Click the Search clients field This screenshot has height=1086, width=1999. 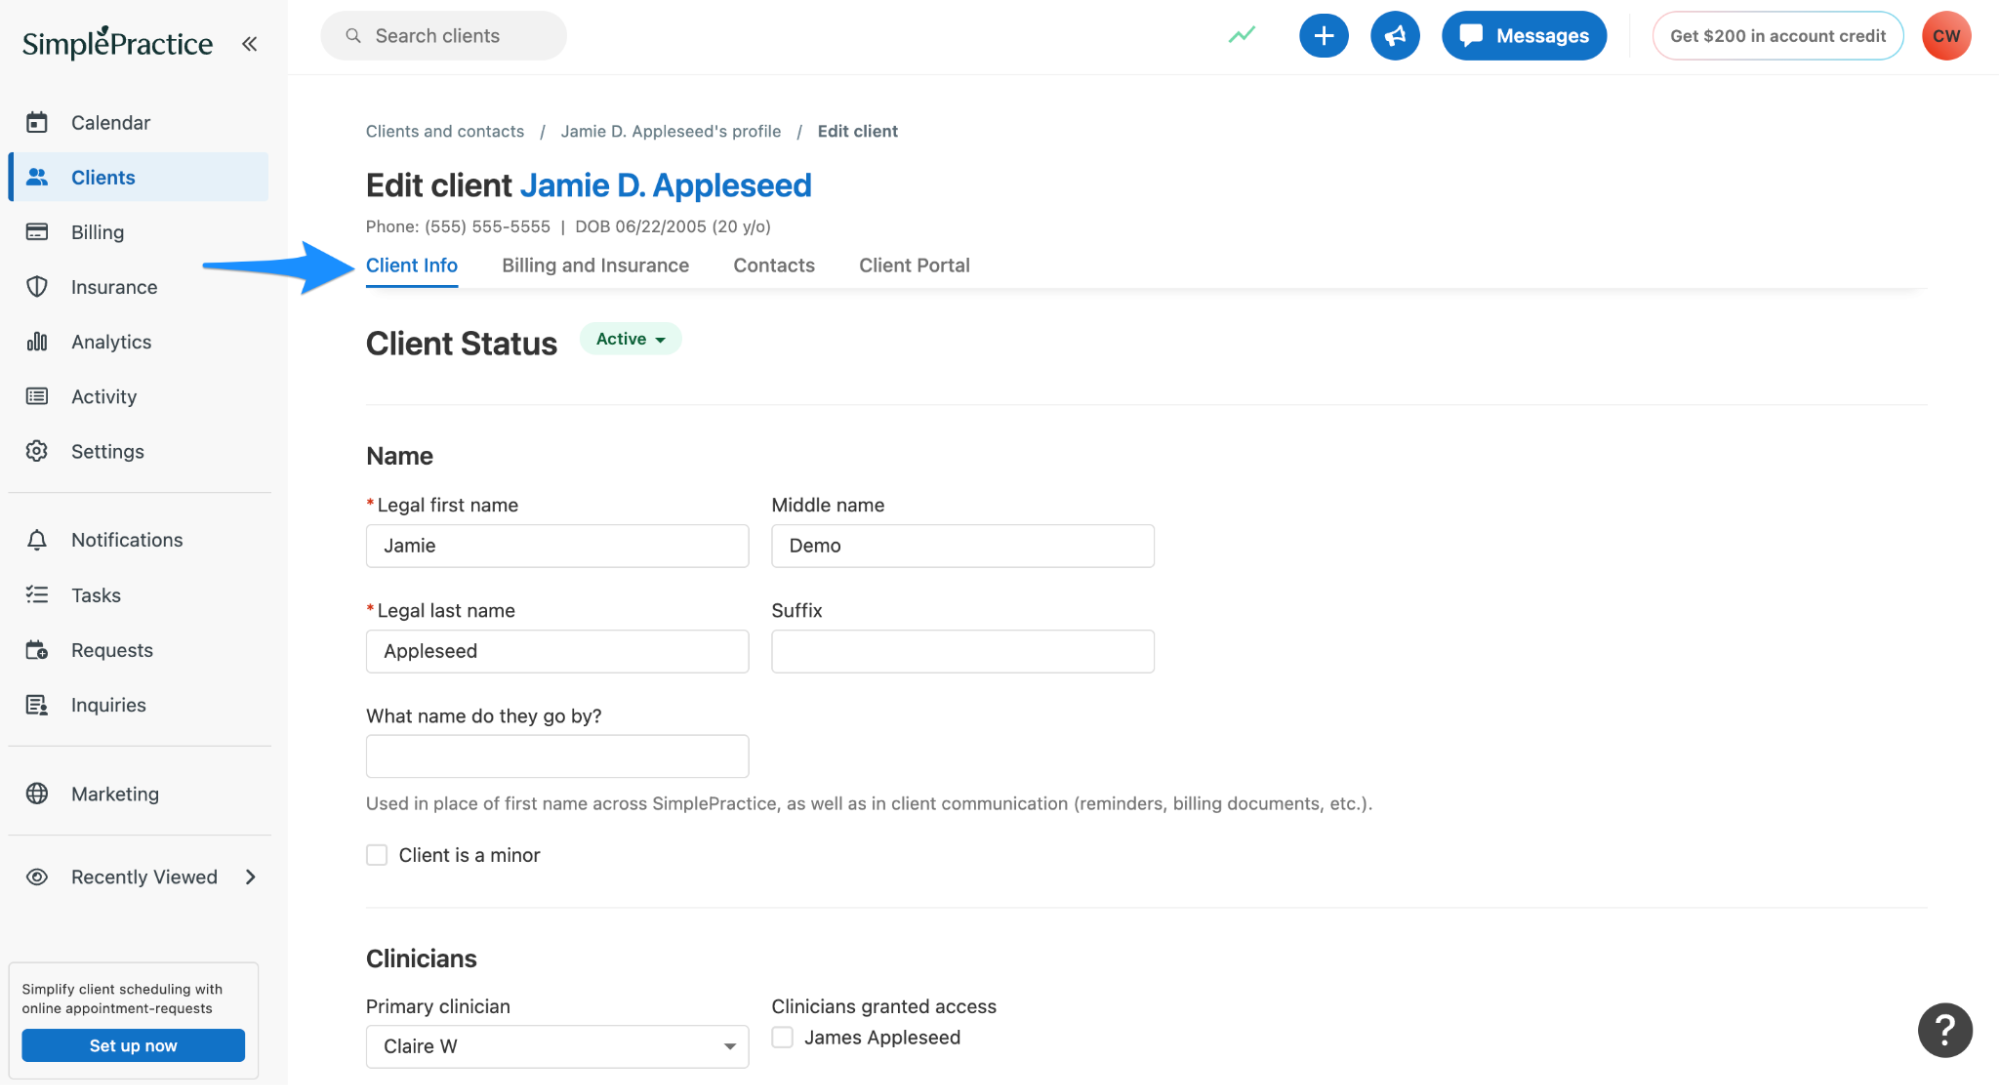pos(443,36)
